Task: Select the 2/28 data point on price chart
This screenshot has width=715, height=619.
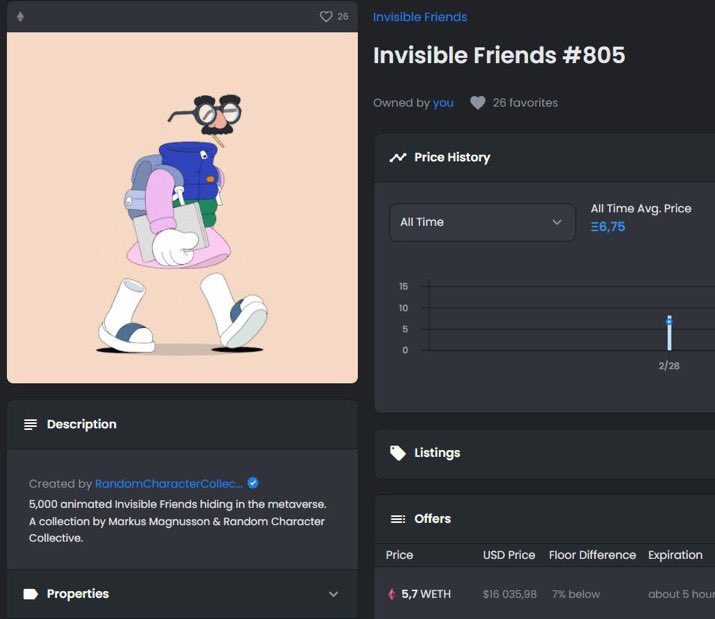Action: [x=669, y=321]
